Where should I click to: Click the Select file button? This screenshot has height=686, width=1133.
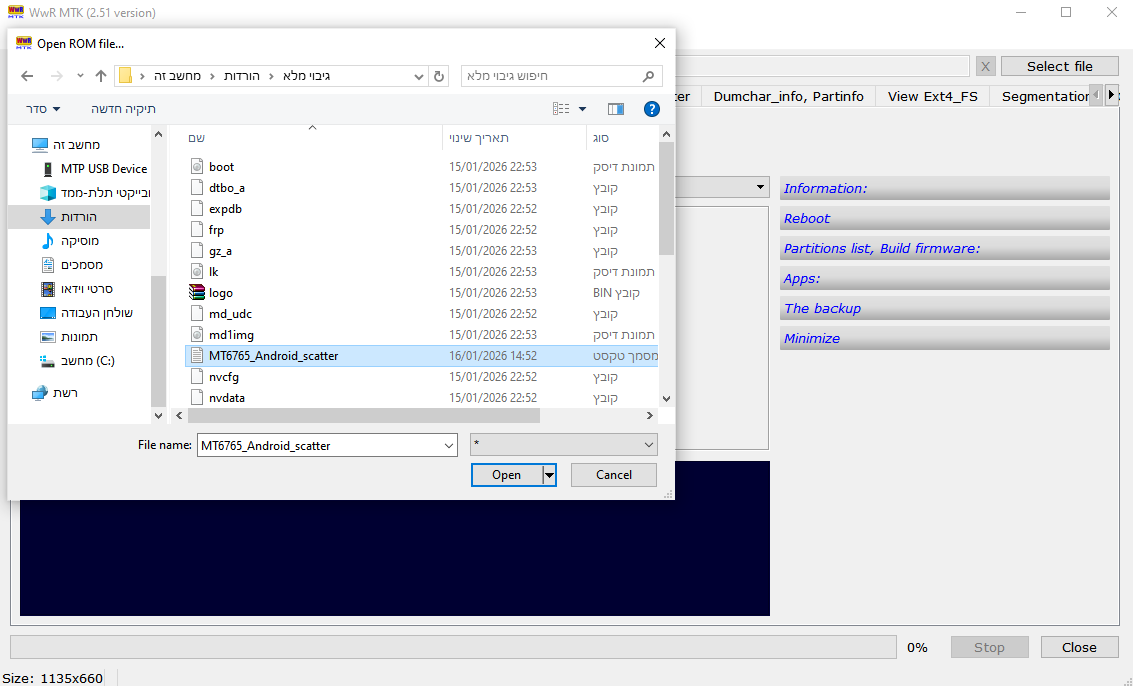point(1059,66)
